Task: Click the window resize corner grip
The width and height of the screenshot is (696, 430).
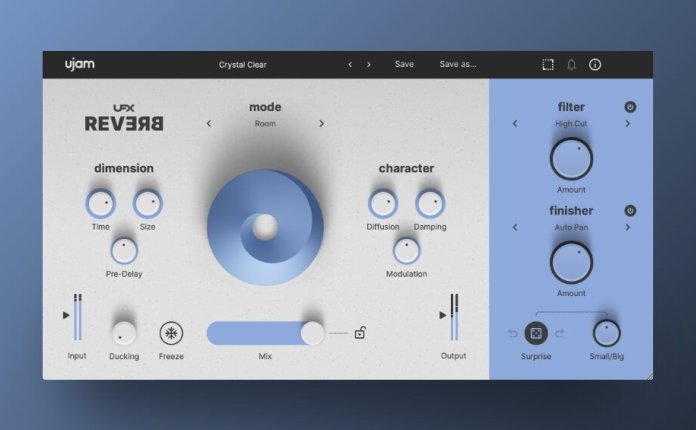Action: point(649,376)
